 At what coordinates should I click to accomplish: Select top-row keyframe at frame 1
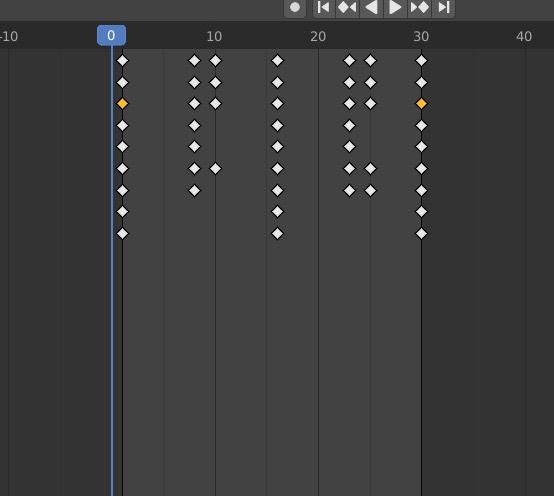point(122,60)
